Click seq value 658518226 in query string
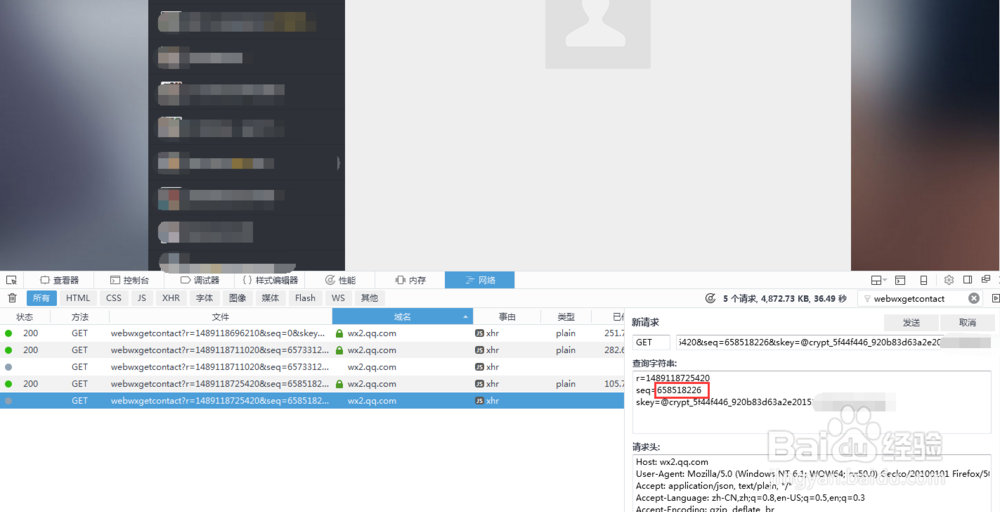This screenshot has width=1000, height=512. [680, 390]
